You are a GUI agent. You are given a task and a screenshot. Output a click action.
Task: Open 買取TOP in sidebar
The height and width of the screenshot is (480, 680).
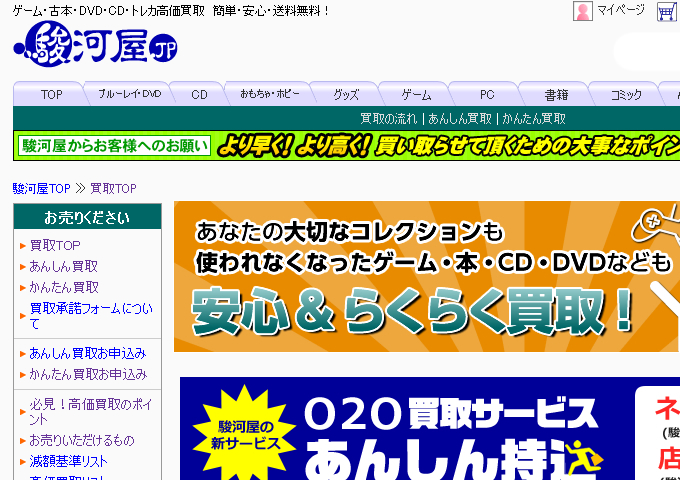tap(55, 245)
